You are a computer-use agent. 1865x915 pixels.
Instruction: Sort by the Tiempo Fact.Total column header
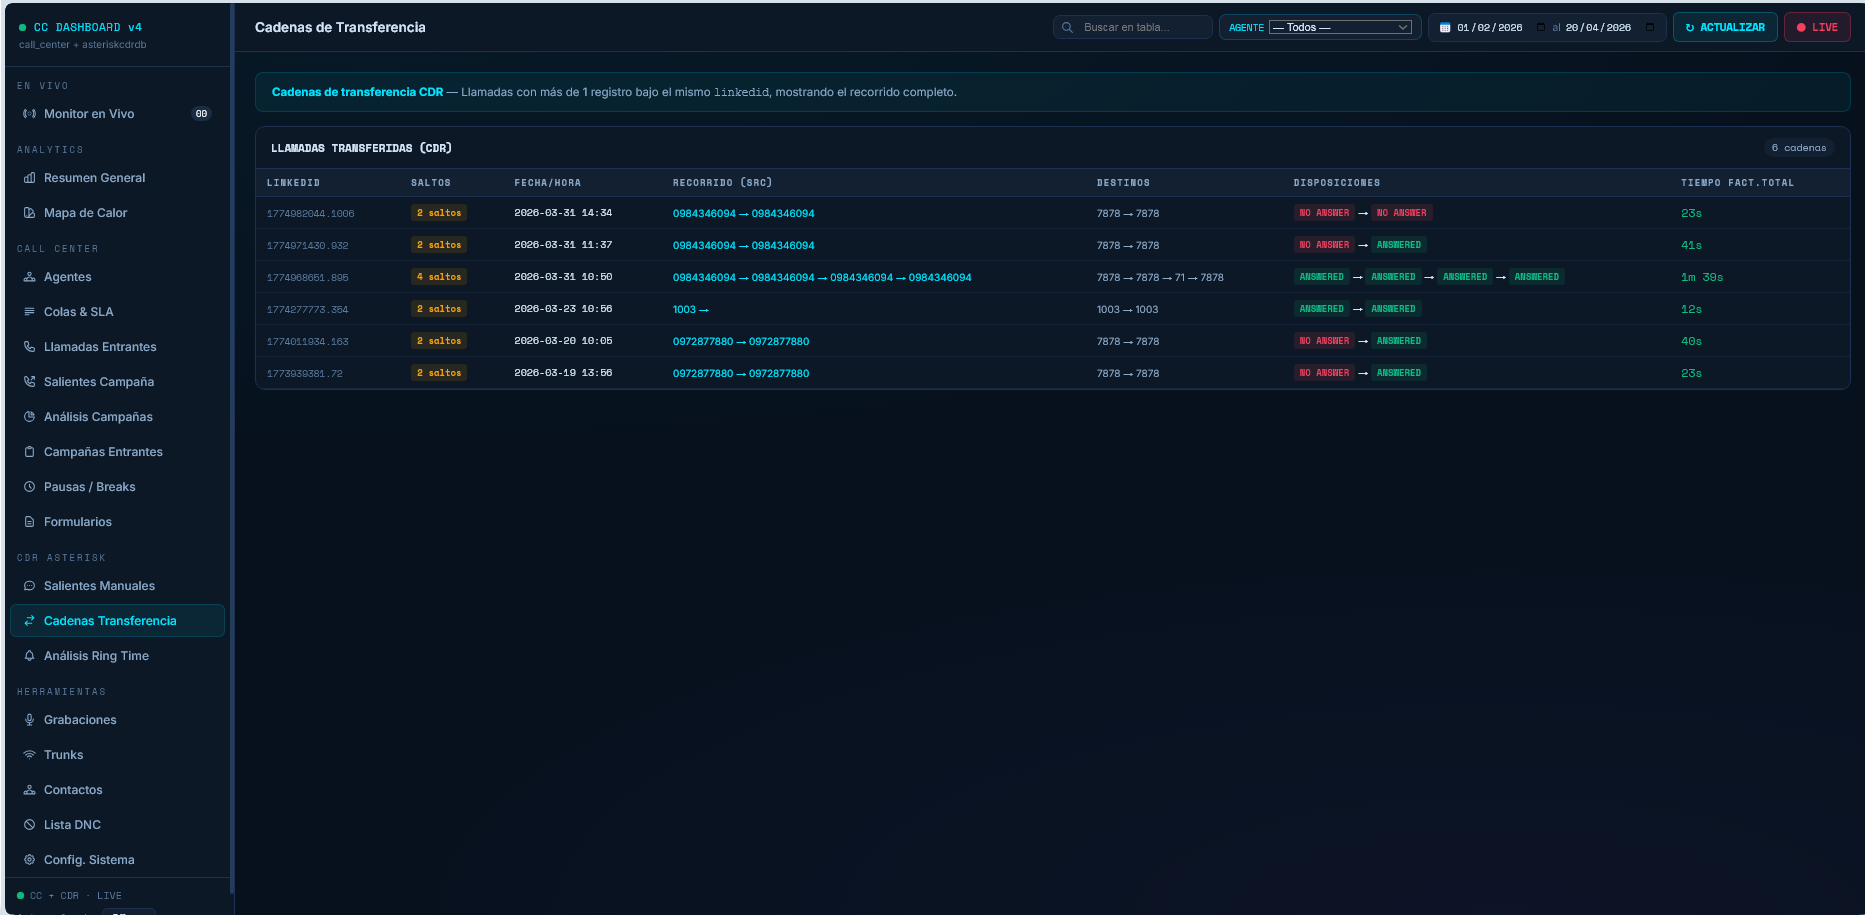1737,183
